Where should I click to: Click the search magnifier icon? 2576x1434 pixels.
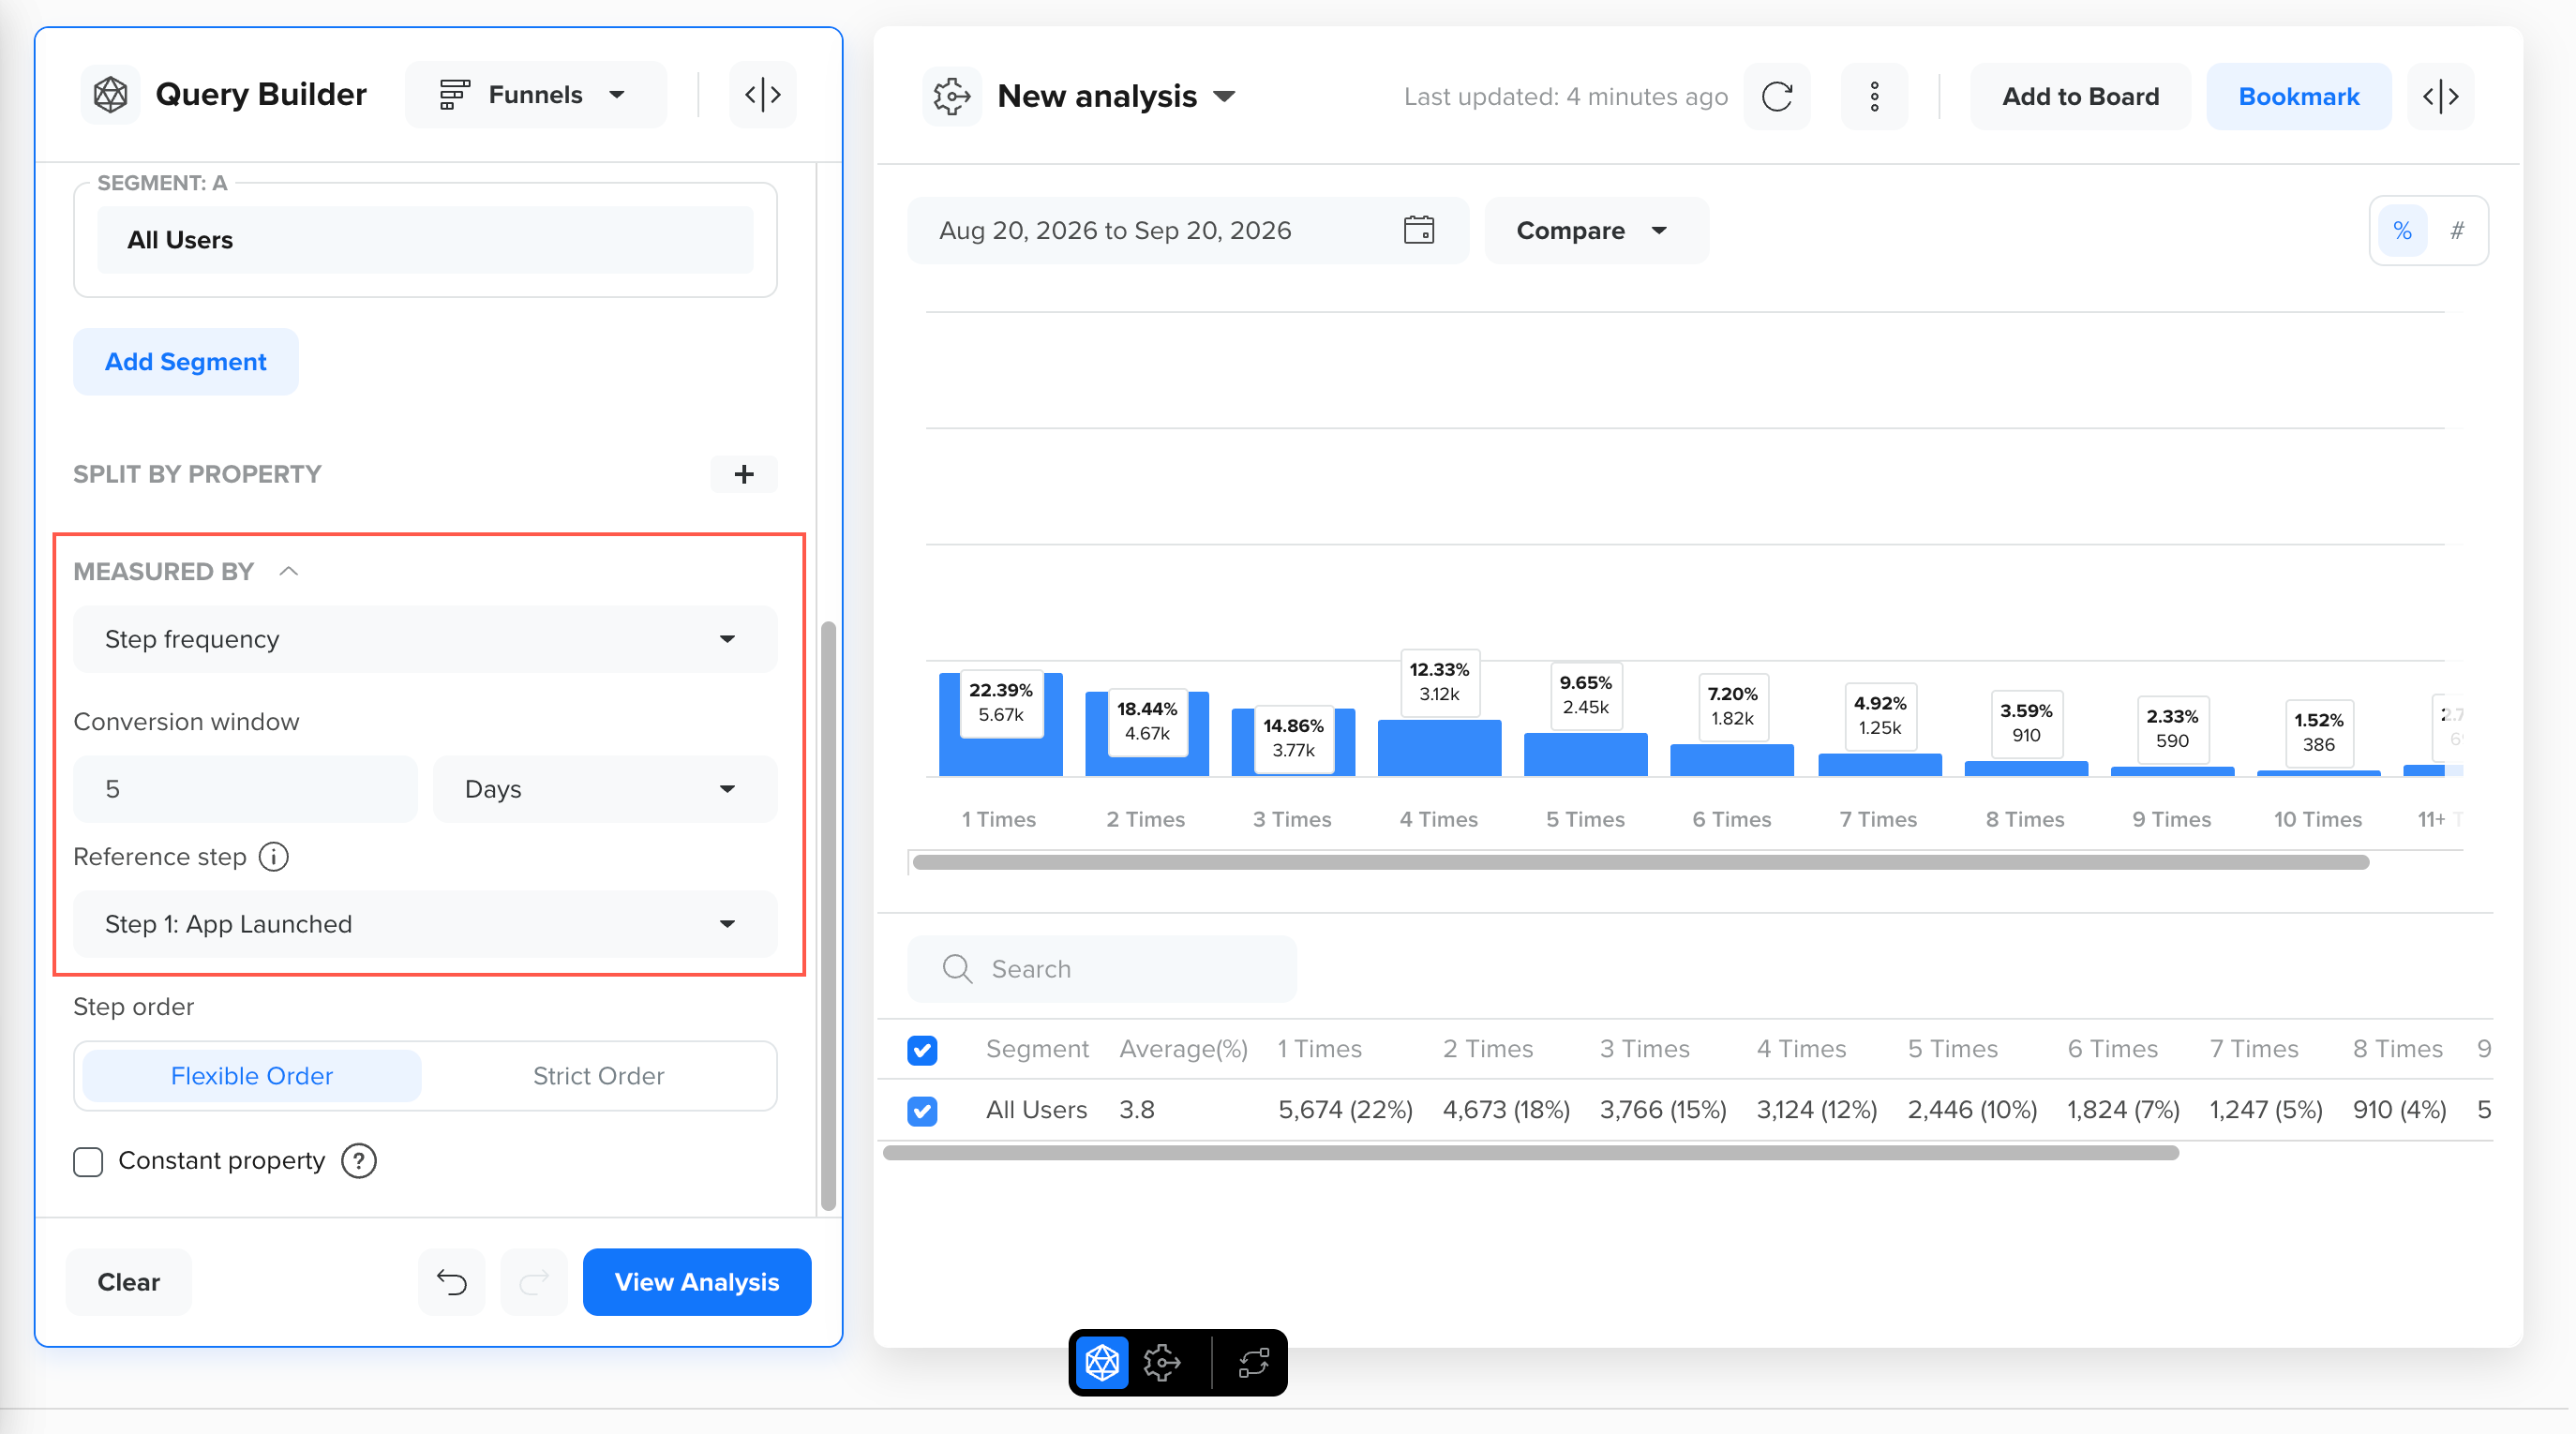click(957, 969)
